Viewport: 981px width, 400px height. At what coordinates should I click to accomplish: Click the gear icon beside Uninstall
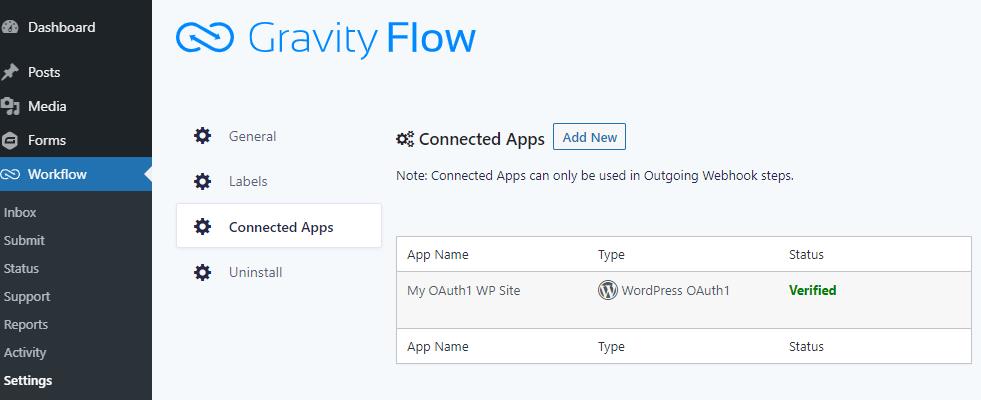pos(202,272)
